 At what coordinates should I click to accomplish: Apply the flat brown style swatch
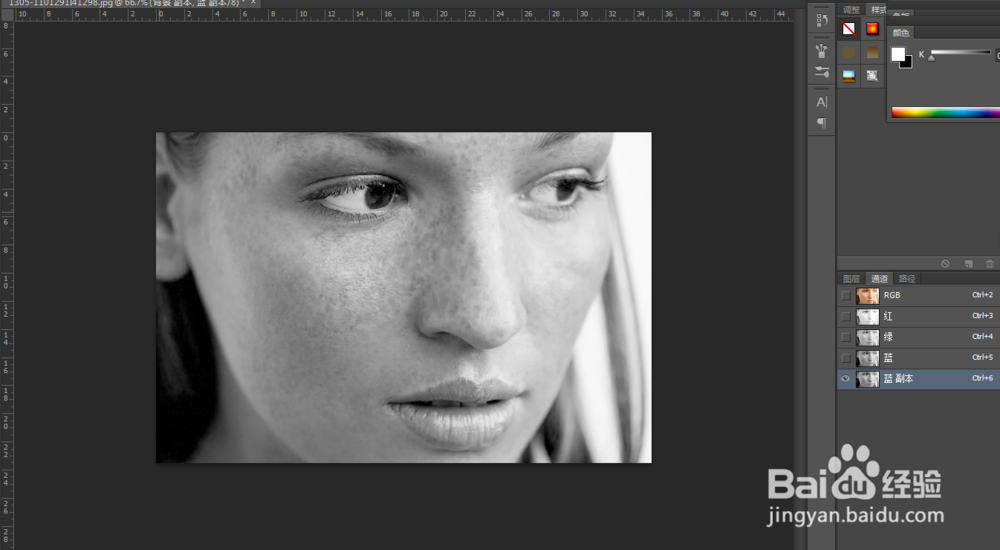(849, 52)
